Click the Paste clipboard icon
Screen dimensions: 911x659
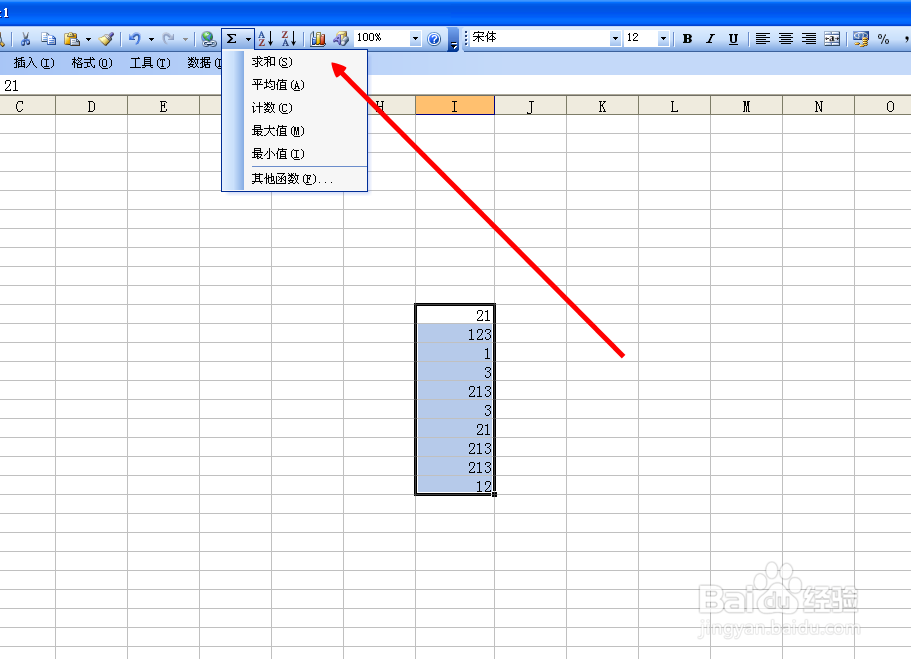[x=71, y=39]
